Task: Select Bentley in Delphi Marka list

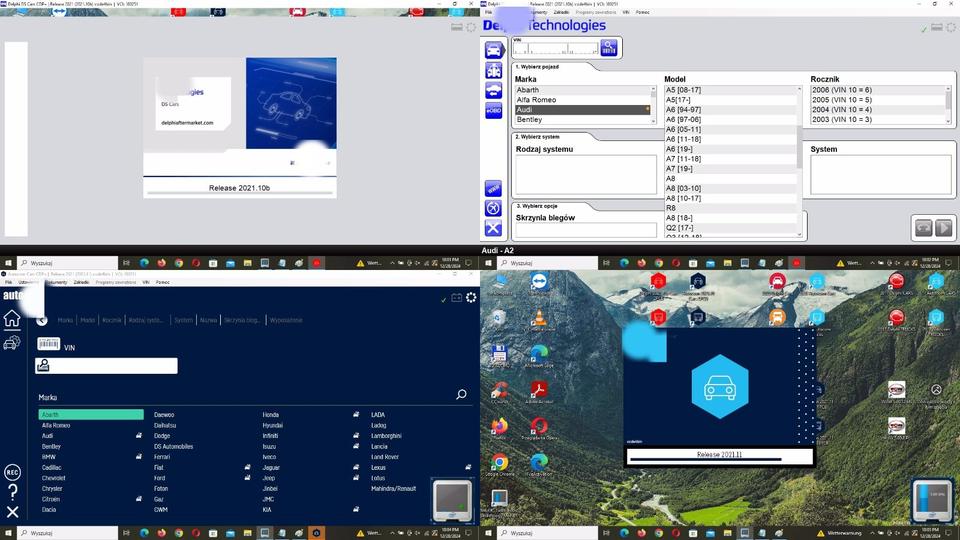Action: click(582, 119)
